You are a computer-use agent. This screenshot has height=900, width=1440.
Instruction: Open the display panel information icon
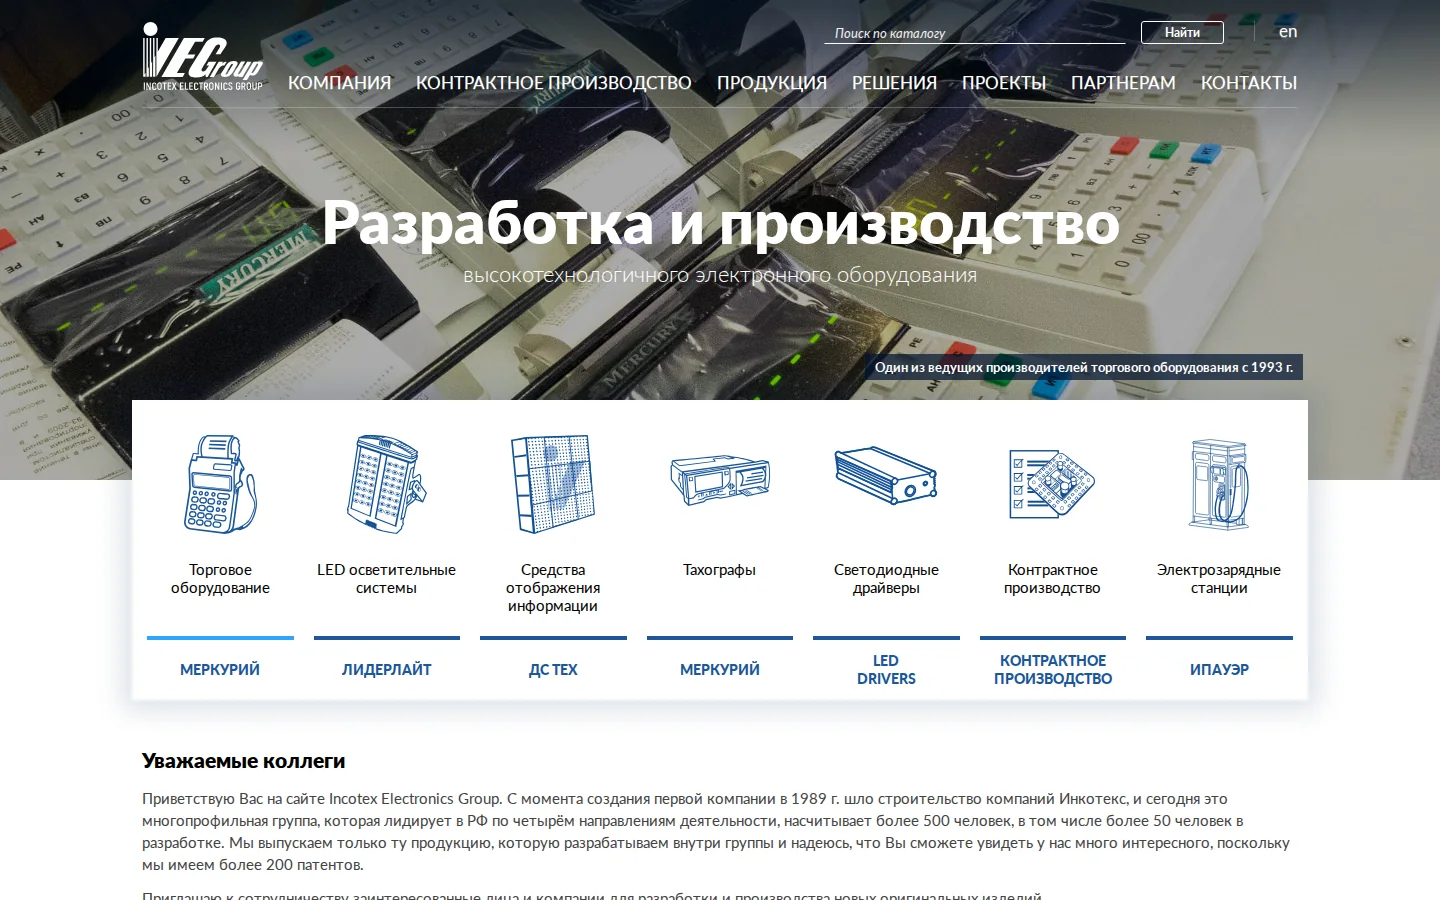(x=553, y=483)
